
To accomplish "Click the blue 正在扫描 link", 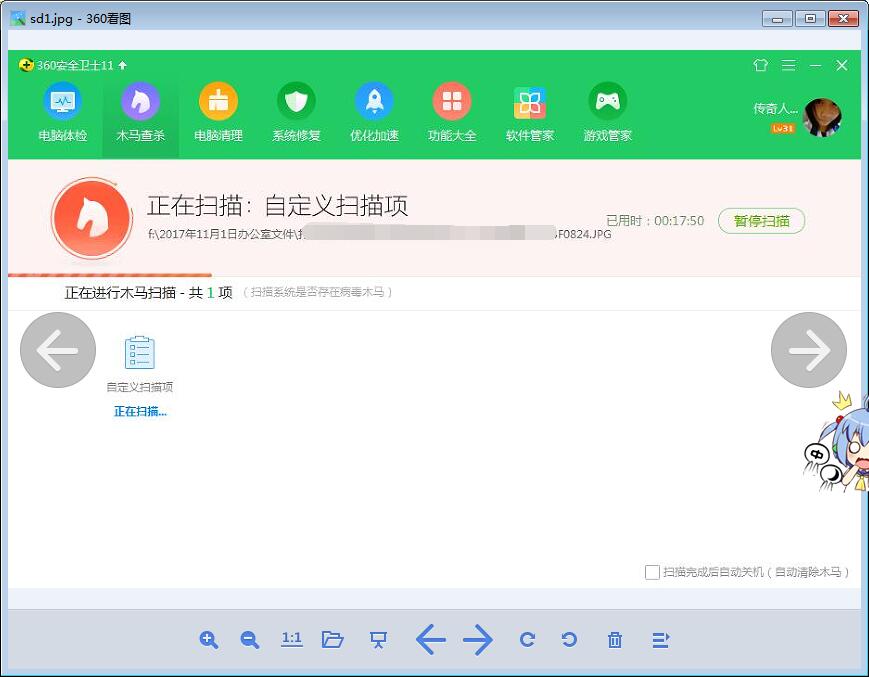I will (x=139, y=411).
